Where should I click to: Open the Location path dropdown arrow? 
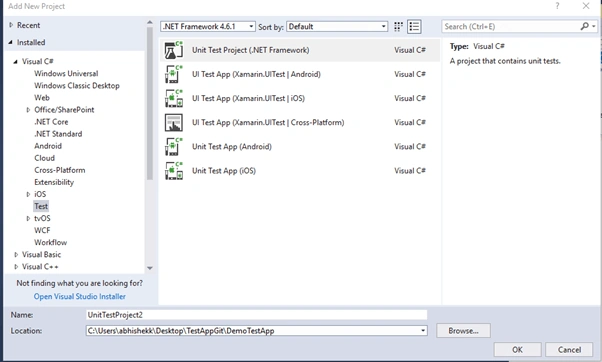(x=423, y=331)
